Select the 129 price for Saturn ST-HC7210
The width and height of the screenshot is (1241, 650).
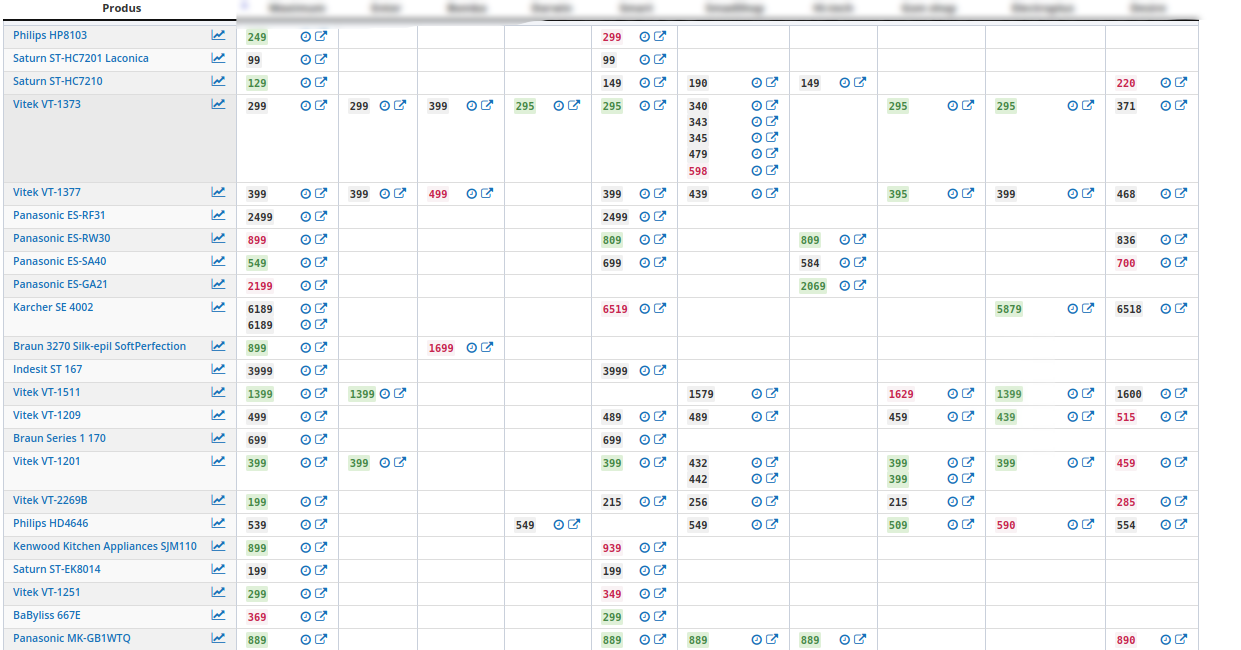pos(258,83)
